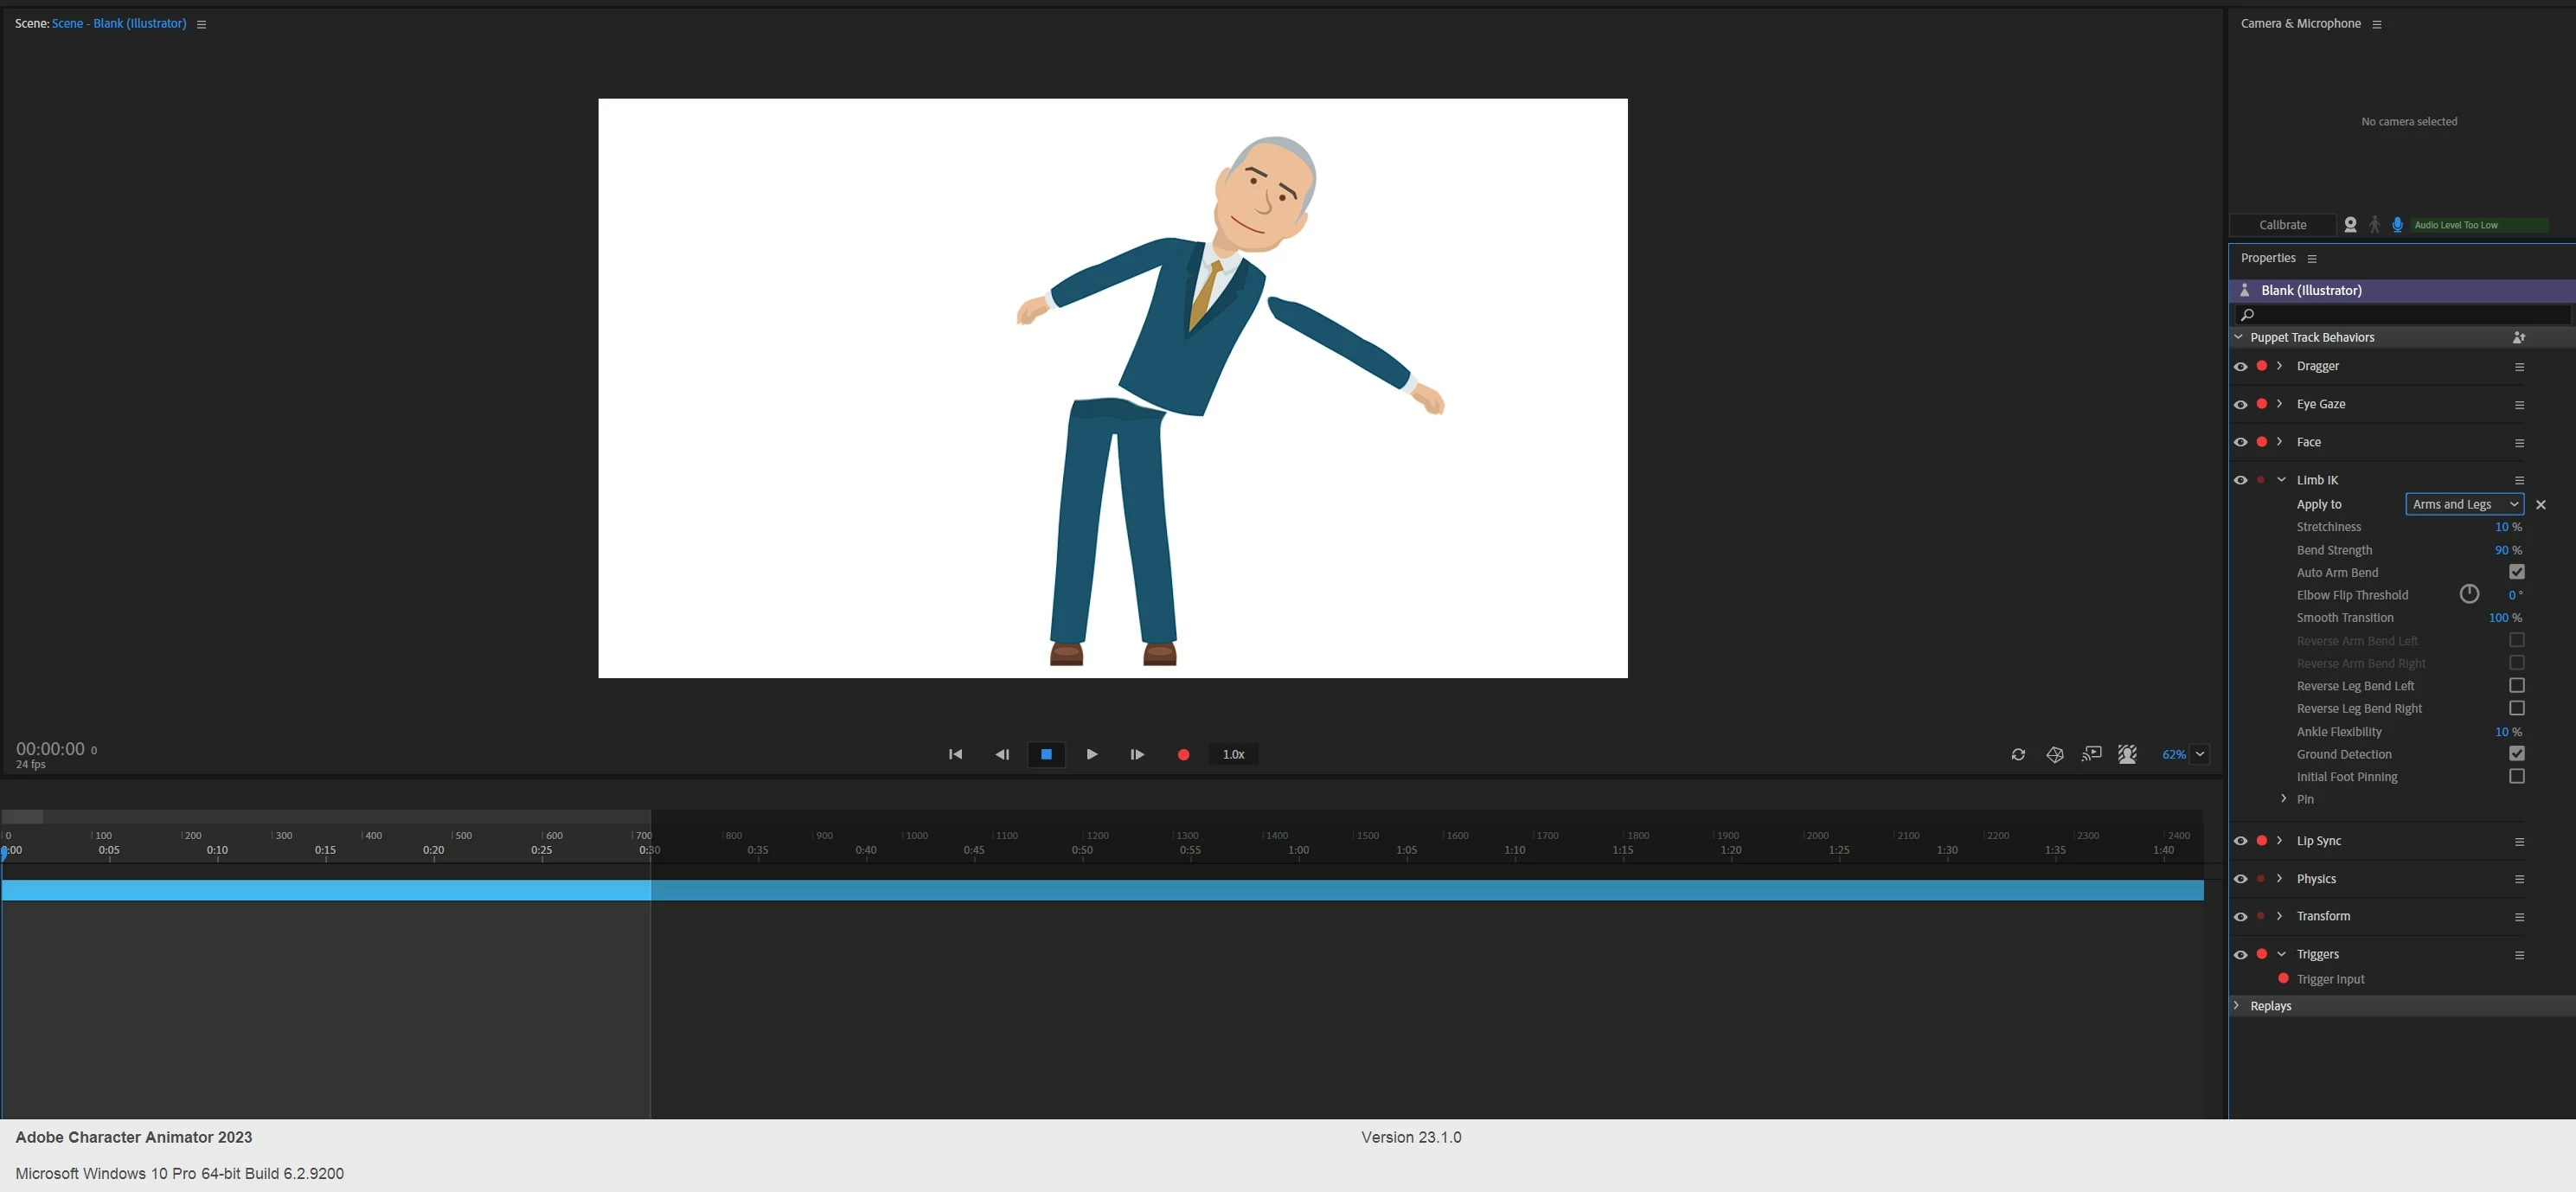Click the Scene - Blank (Illustrator) link

click(119, 24)
